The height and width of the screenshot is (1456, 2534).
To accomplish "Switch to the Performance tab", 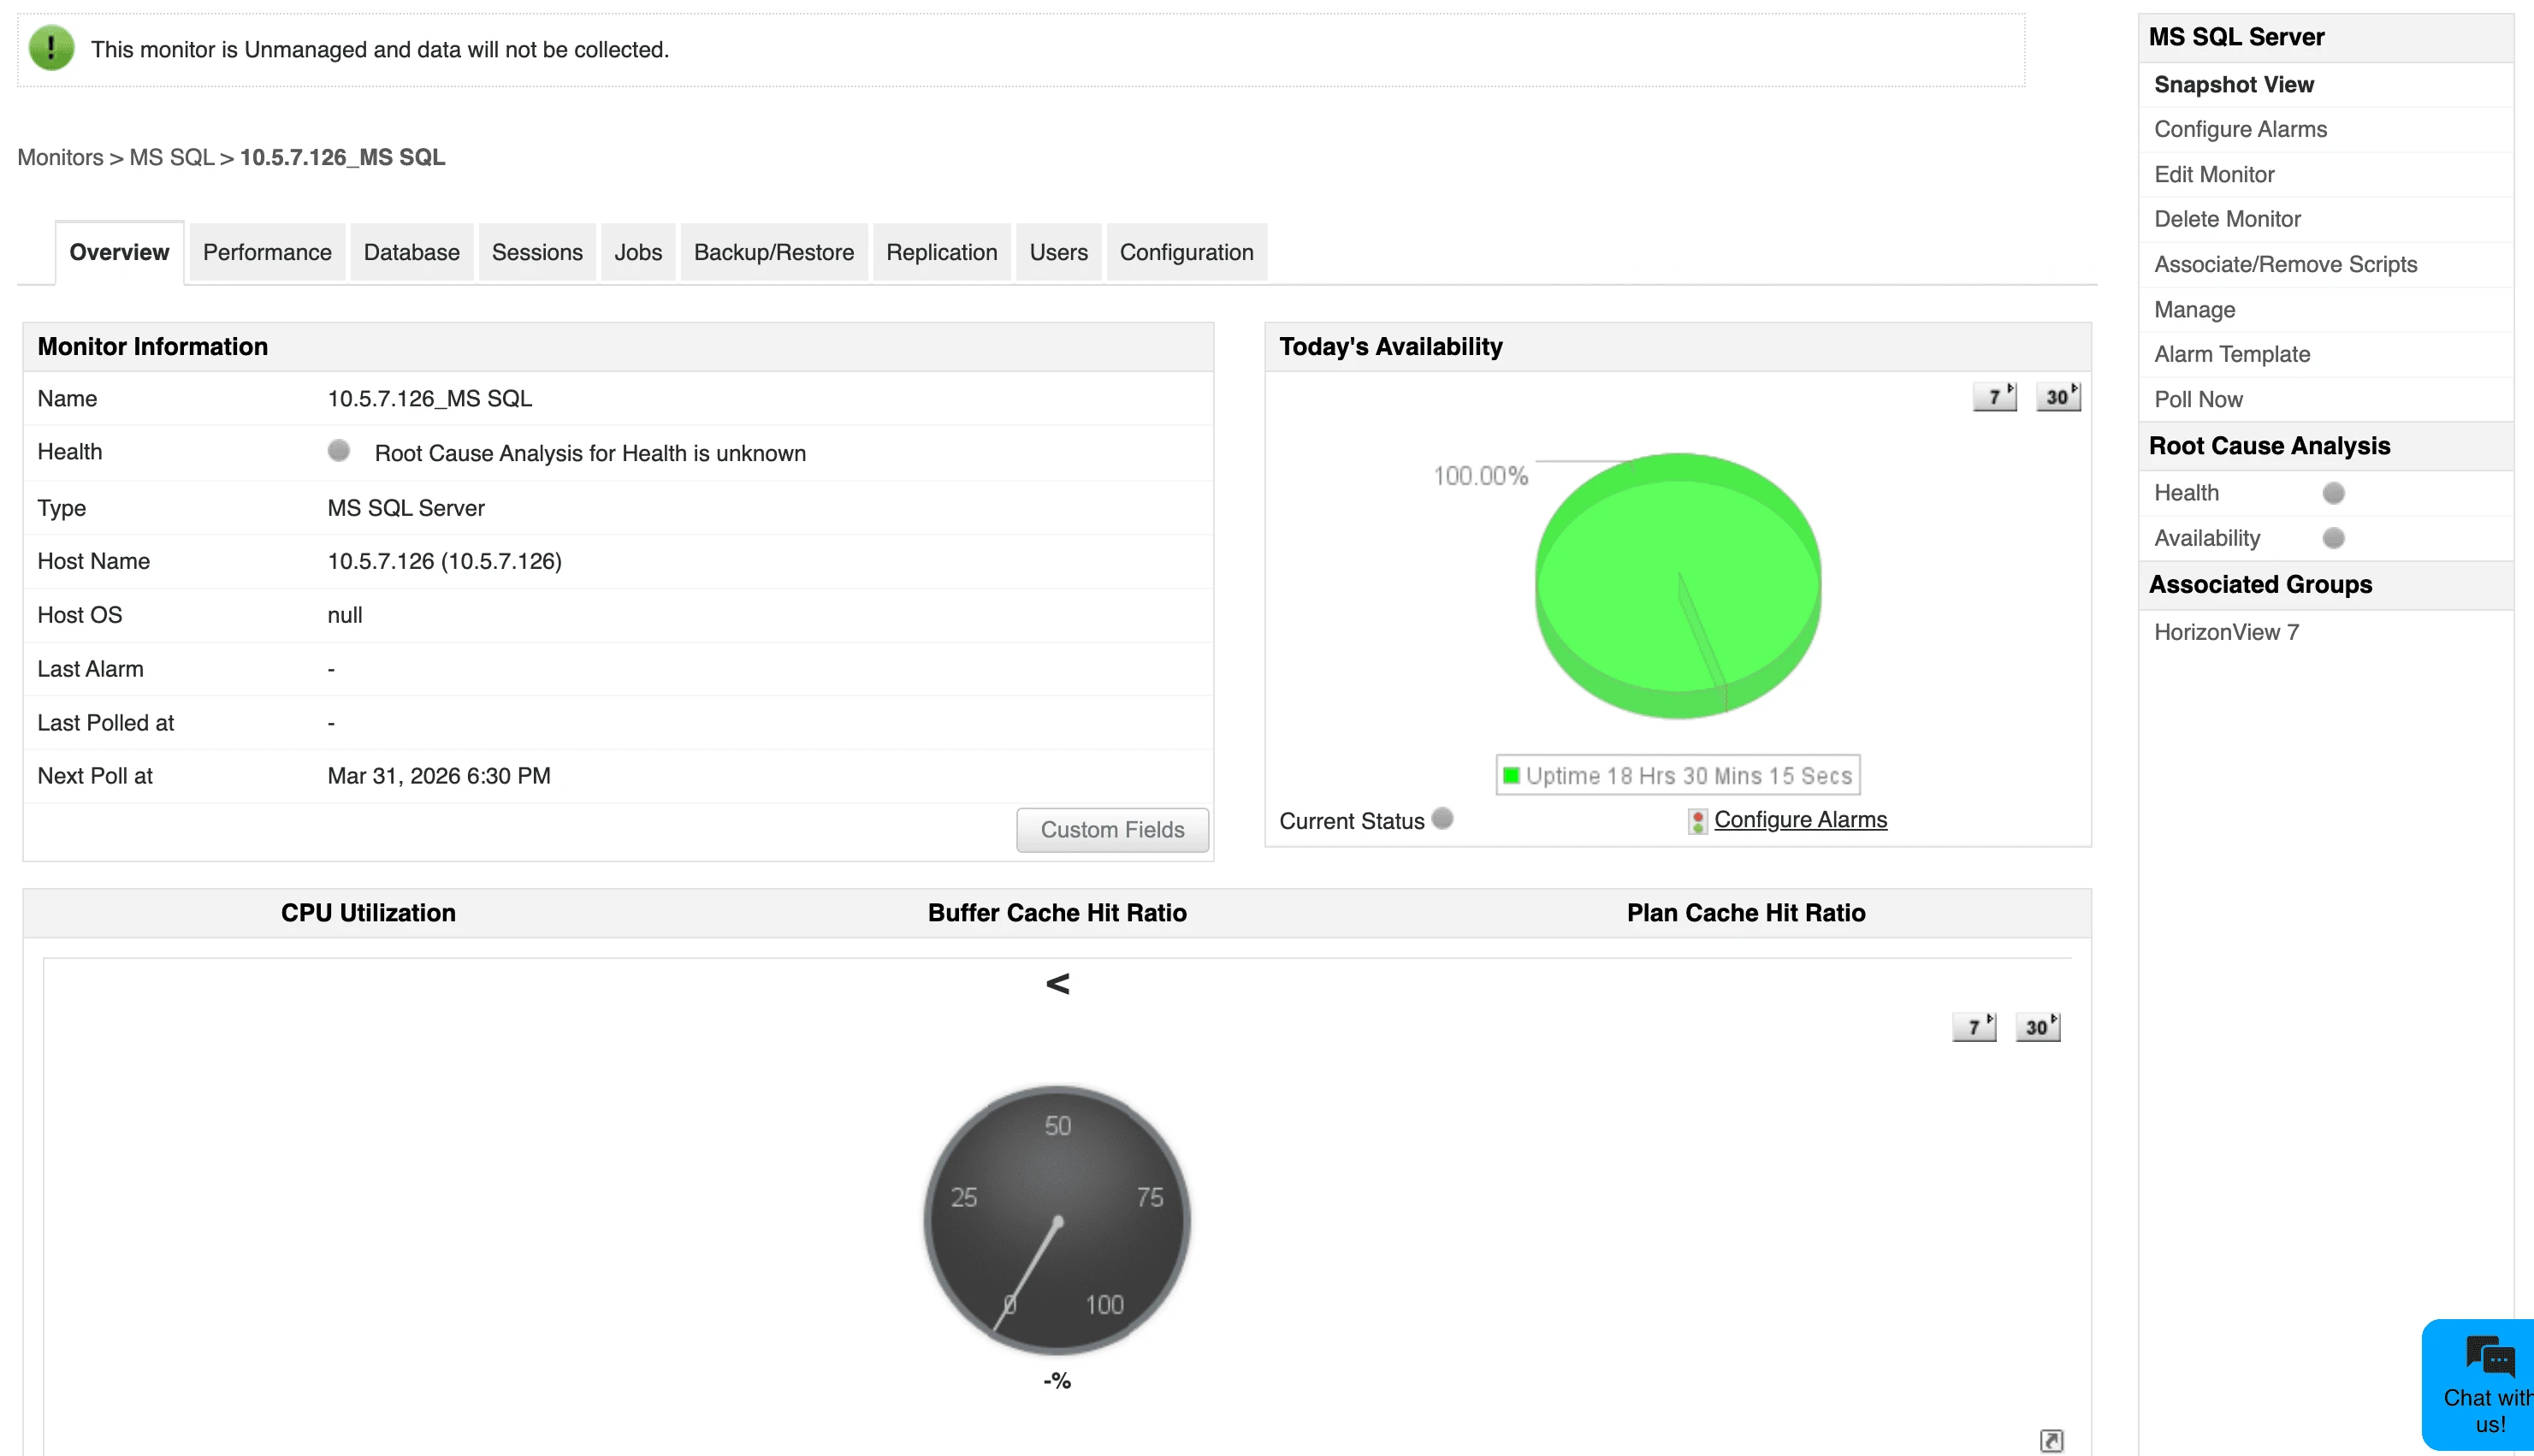I will point(266,252).
